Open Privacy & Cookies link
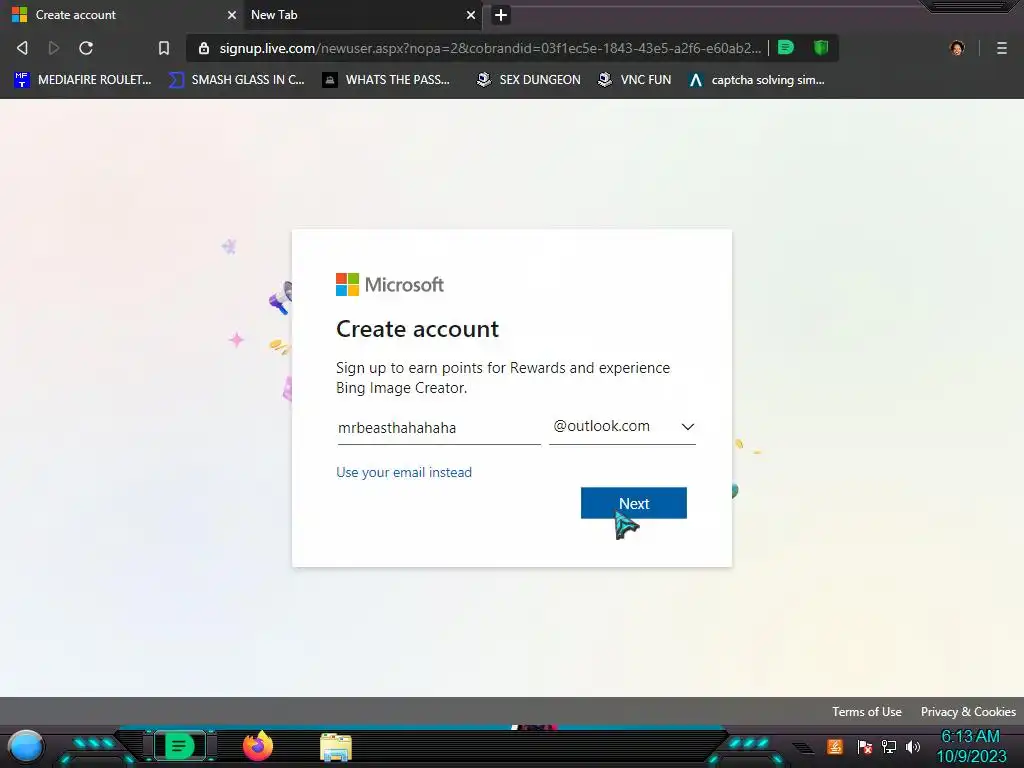1024x768 pixels. pos(968,712)
